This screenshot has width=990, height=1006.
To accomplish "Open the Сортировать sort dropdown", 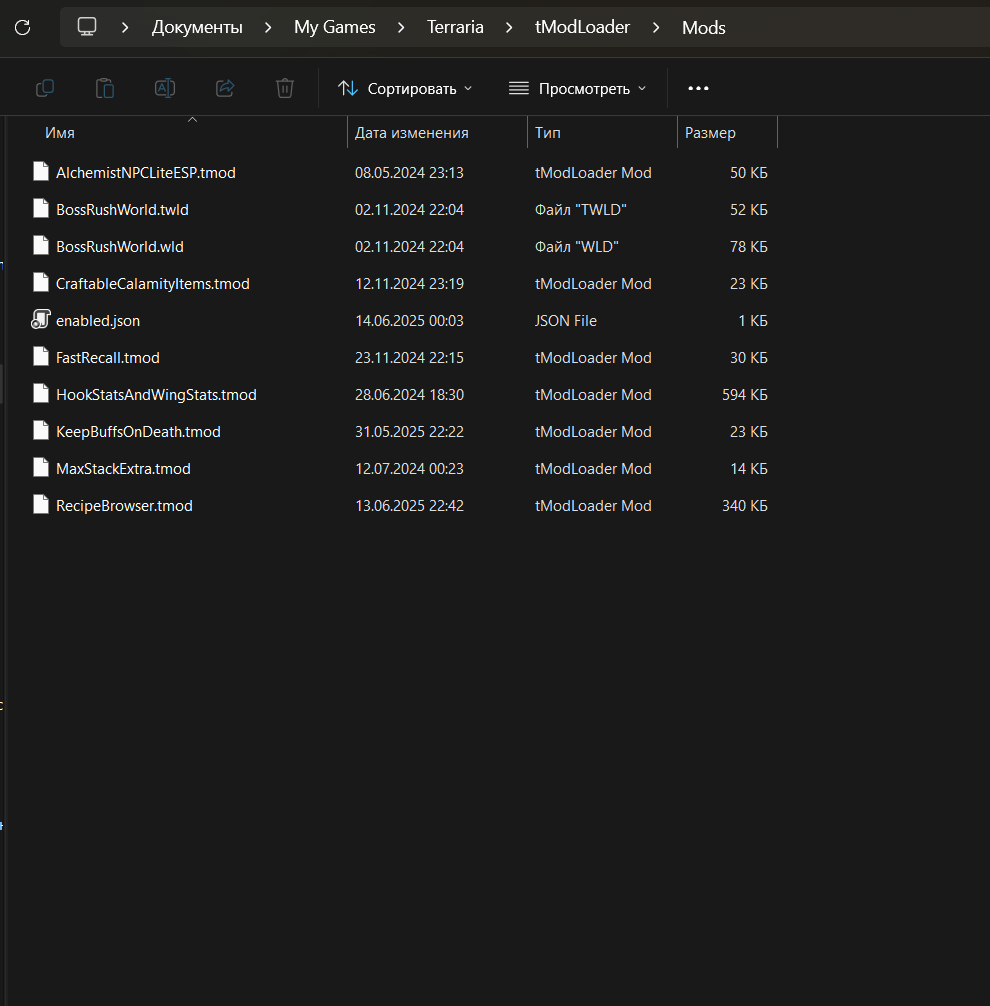I will (405, 88).
